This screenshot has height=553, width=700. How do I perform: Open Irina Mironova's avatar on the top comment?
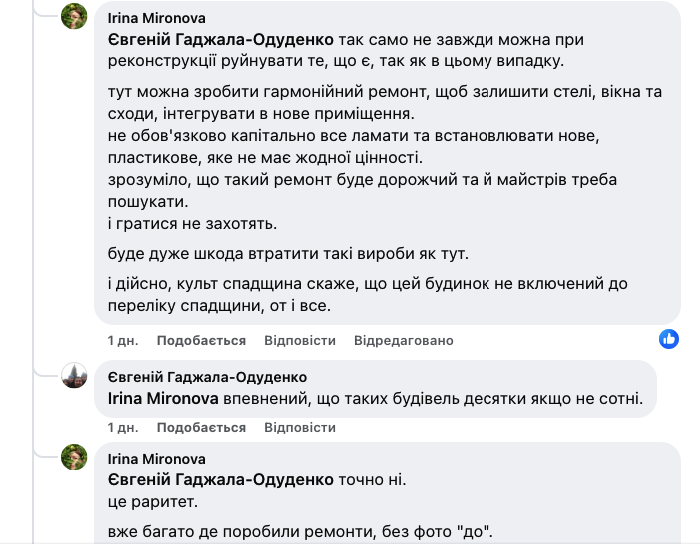pyautogui.click(x=74, y=17)
